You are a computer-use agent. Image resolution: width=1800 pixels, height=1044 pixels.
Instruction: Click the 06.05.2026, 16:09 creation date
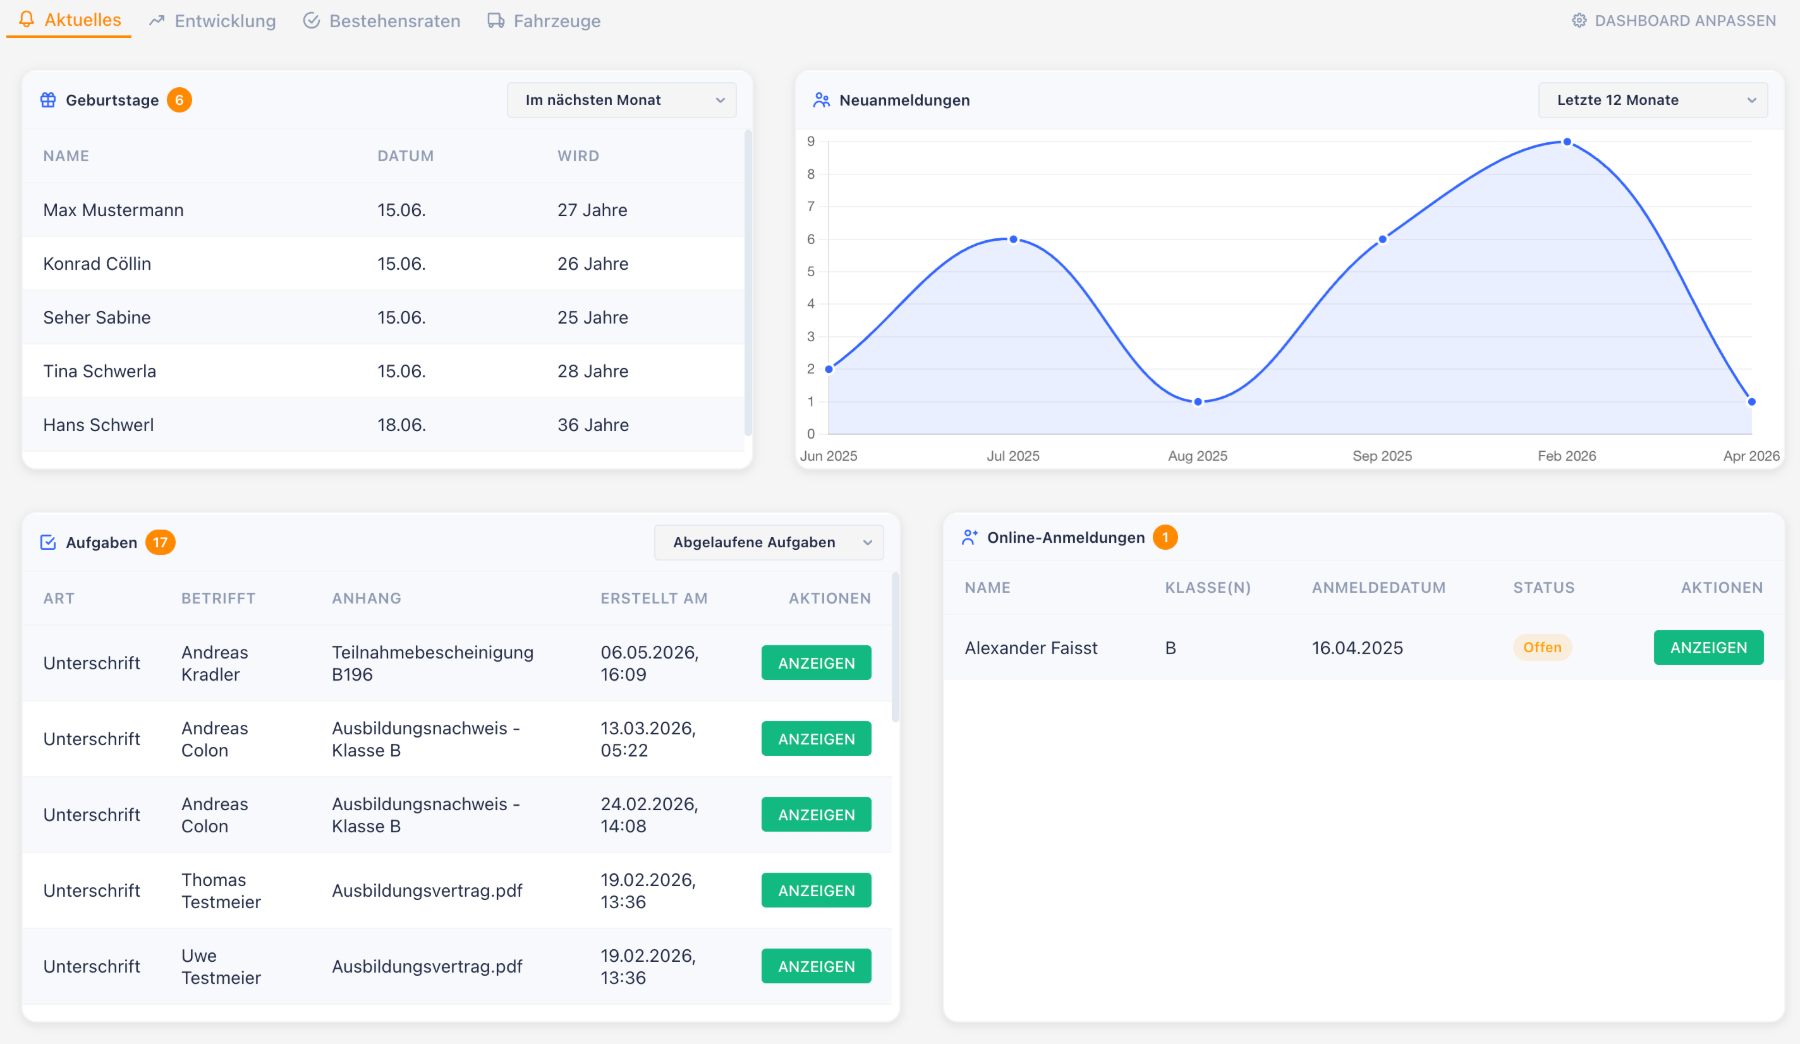[x=649, y=664]
